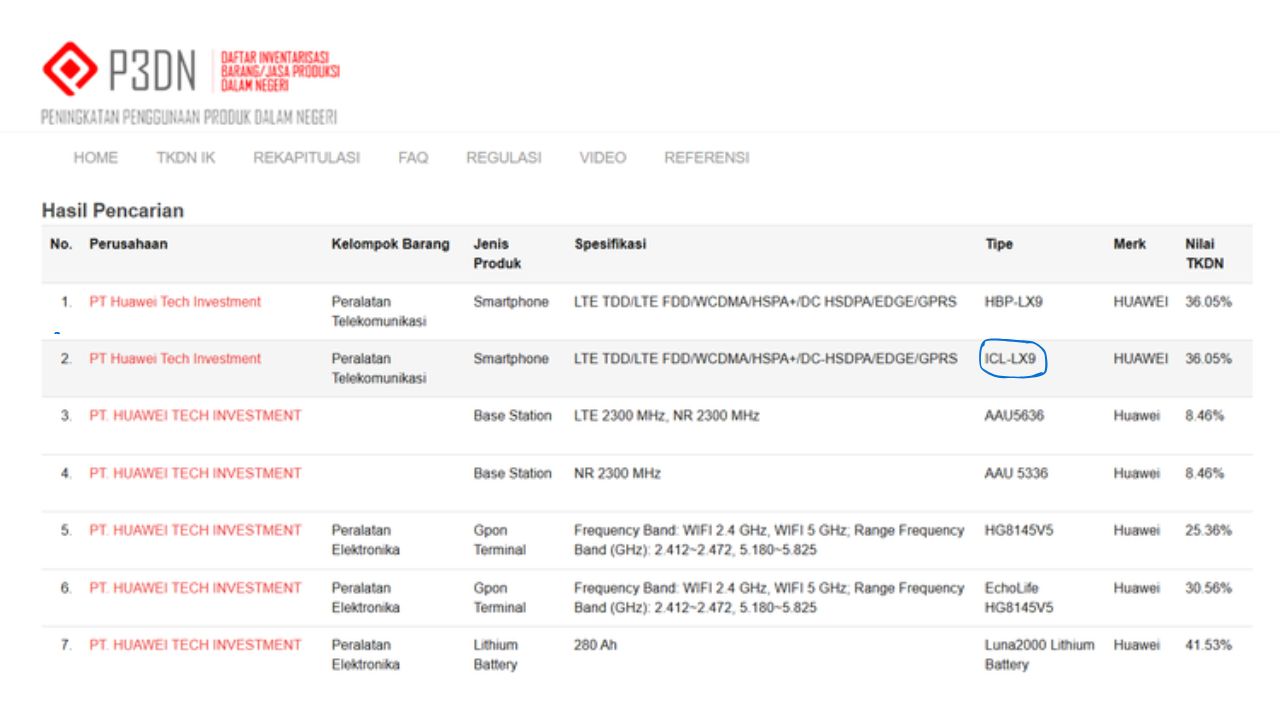Open company link for Luna2000 Lithium Battery
The width and height of the screenshot is (1280, 720).
click(195, 645)
